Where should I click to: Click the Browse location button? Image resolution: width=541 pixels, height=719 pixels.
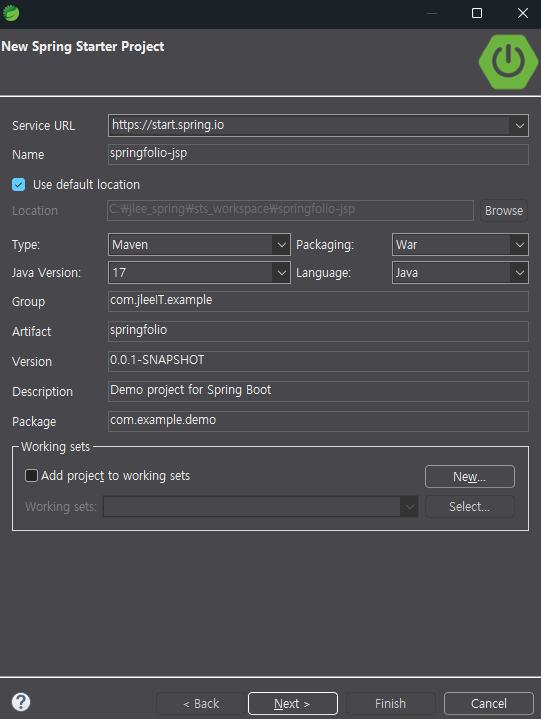click(504, 210)
